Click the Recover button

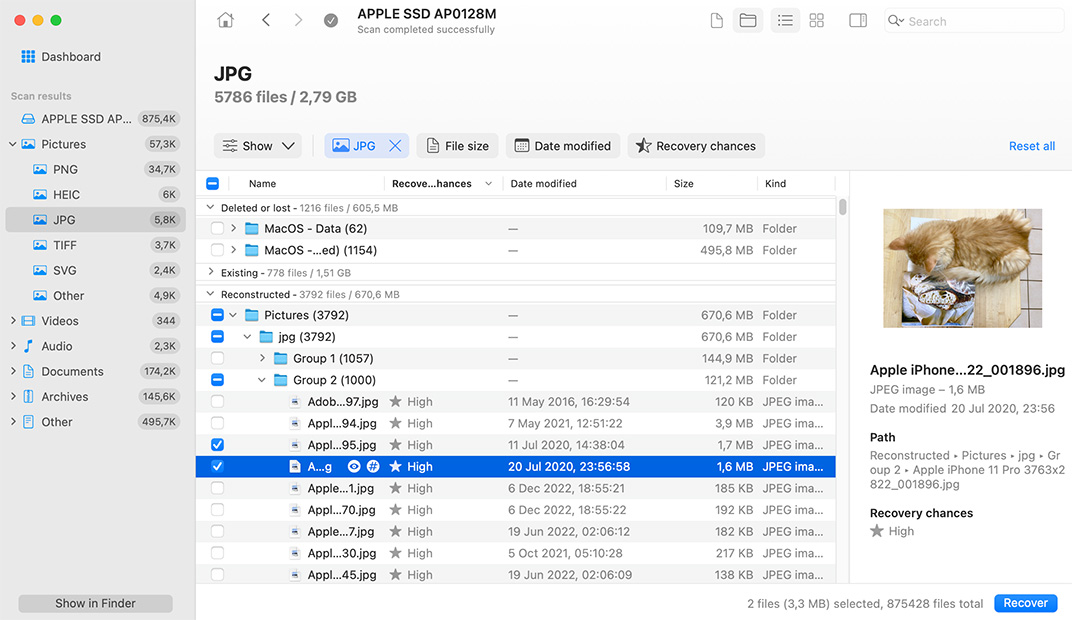(x=1025, y=603)
